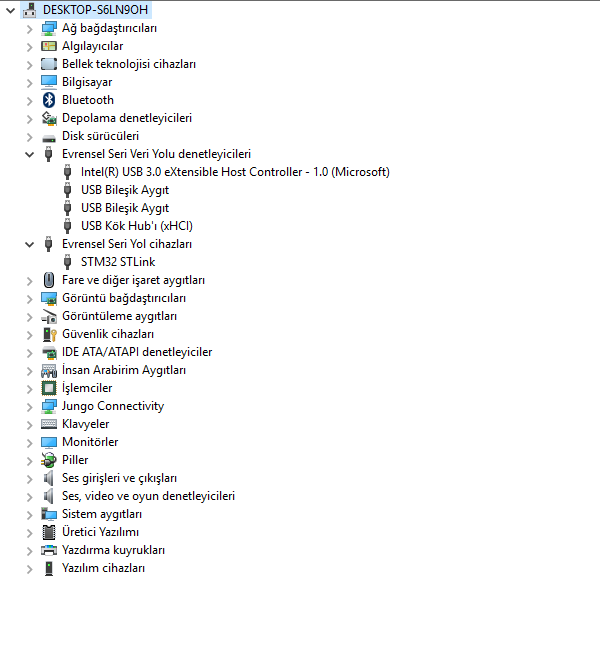Select Intel(R) USB 3.0 eXtensible Host Controller
This screenshot has height=671, width=600.
coord(235,172)
